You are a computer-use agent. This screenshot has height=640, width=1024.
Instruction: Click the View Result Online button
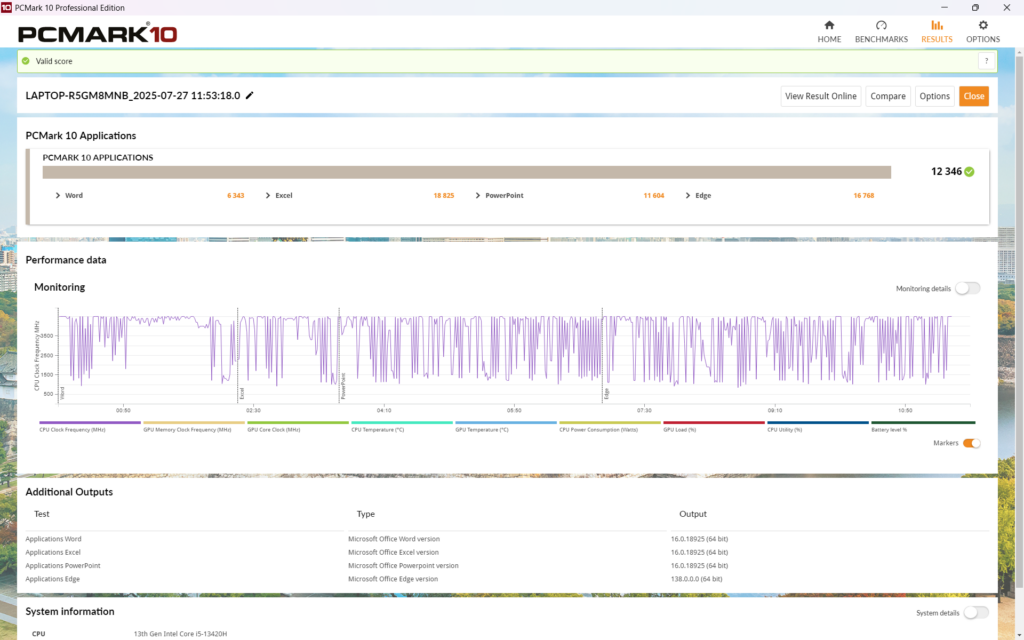pyautogui.click(x=820, y=96)
